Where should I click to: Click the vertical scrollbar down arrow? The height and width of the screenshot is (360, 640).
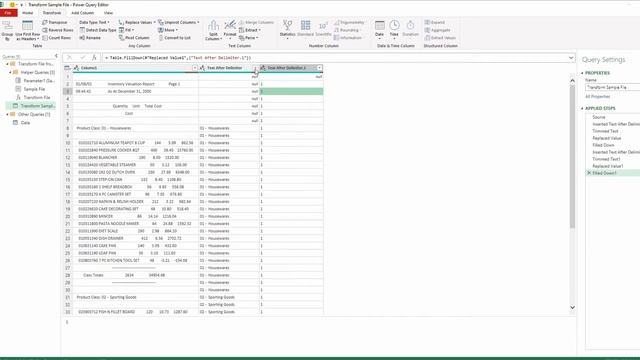(x=572, y=307)
